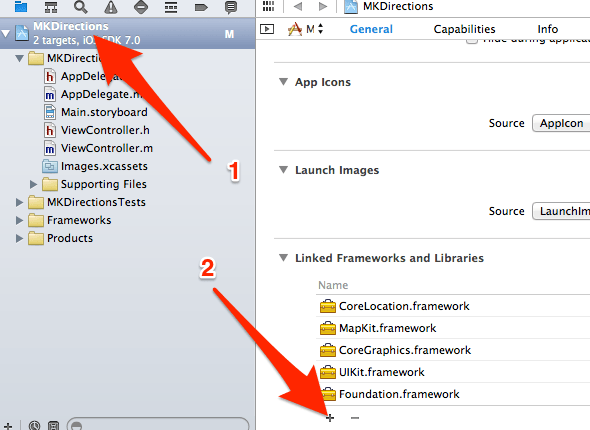Select CoreGraphics.framework row

tap(453, 350)
